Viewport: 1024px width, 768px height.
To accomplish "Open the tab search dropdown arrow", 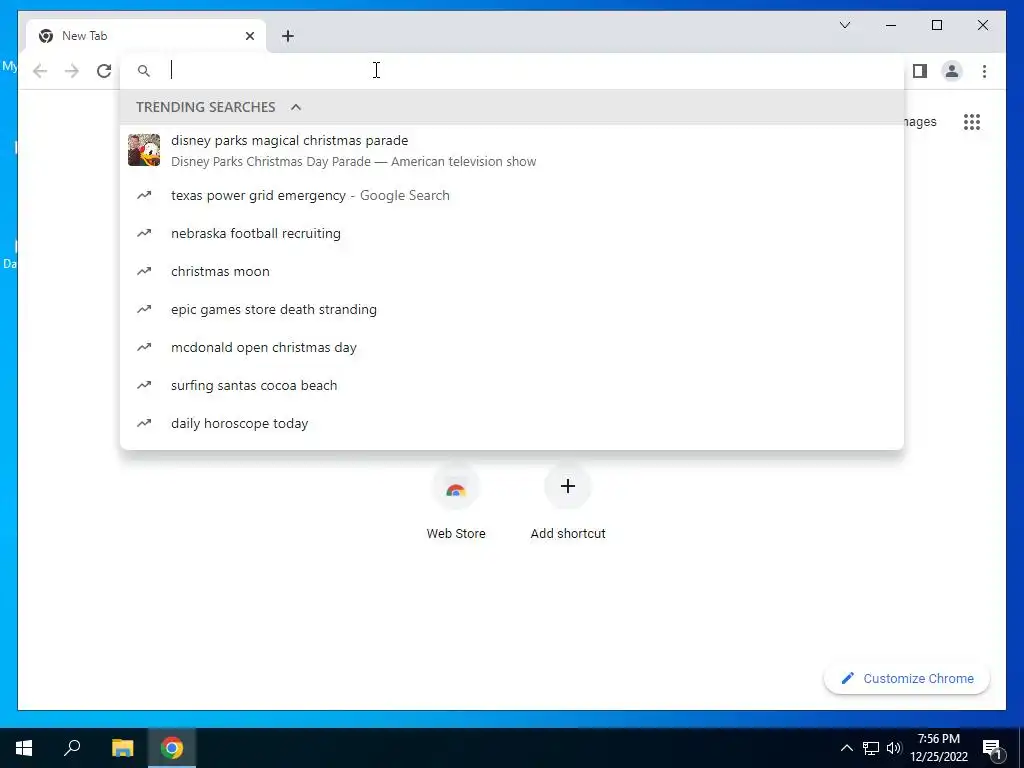I will pyautogui.click(x=844, y=25).
